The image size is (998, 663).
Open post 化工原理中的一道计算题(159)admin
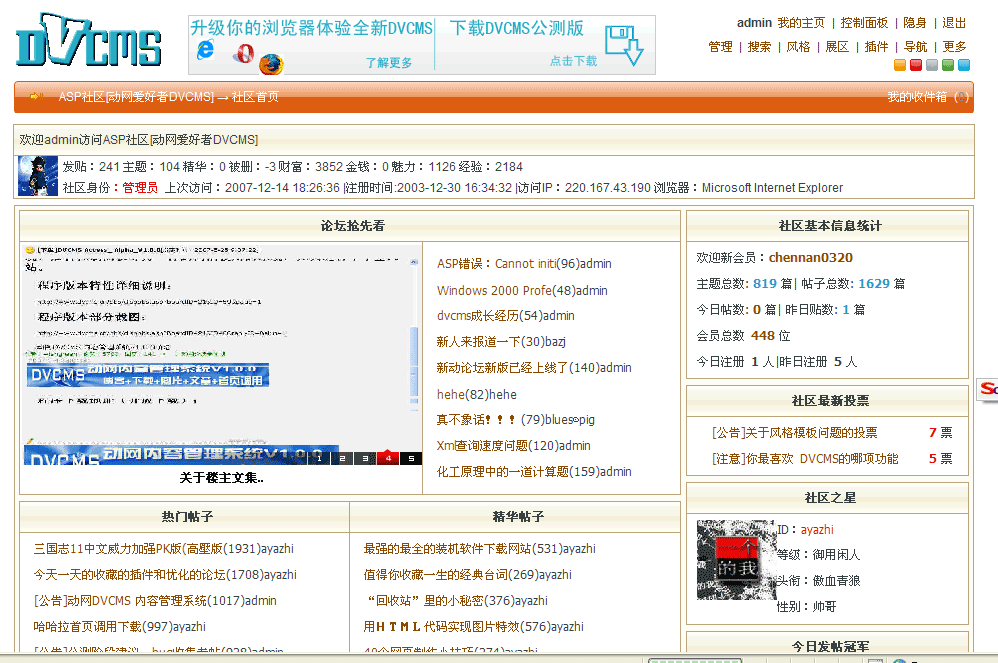tap(534, 471)
